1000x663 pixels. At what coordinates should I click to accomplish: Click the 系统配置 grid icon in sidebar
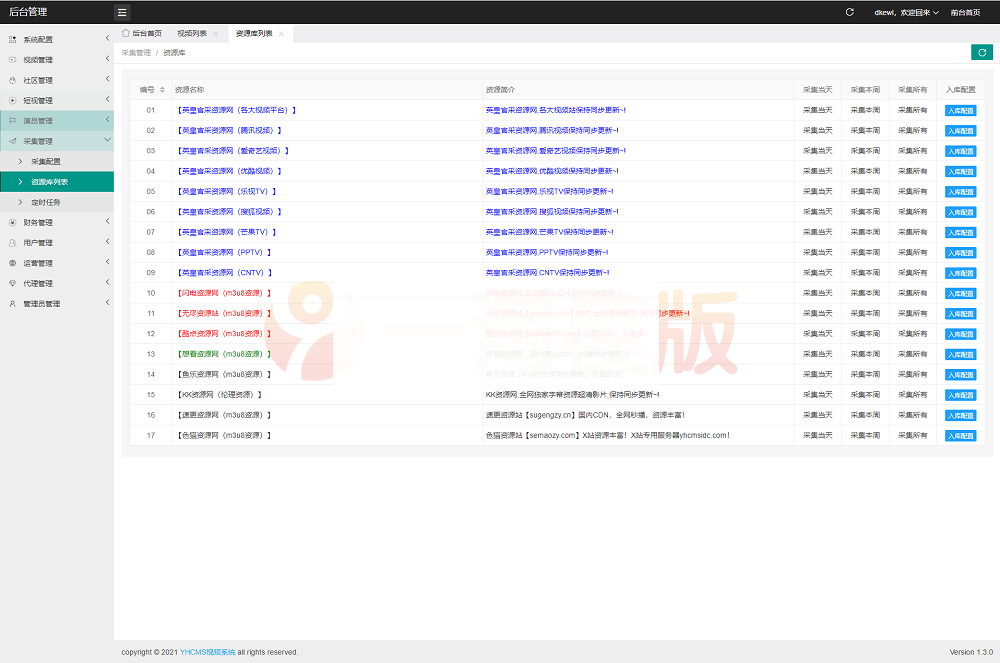(13, 39)
